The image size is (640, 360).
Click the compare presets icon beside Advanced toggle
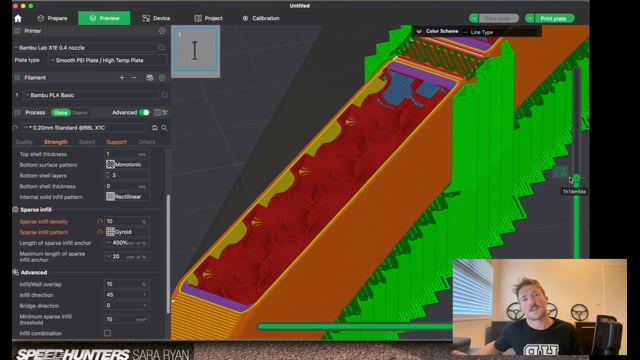pyautogui.click(x=158, y=113)
